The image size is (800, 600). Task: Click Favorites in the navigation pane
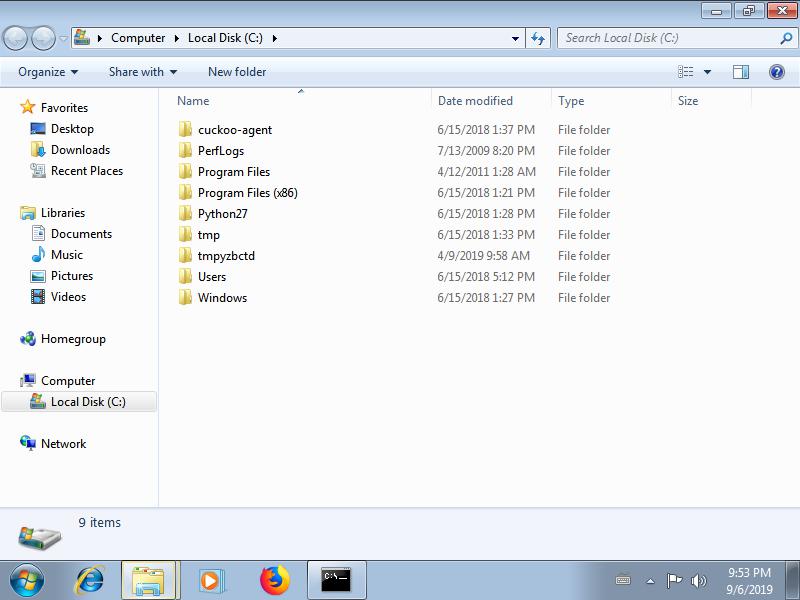click(x=64, y=108)
